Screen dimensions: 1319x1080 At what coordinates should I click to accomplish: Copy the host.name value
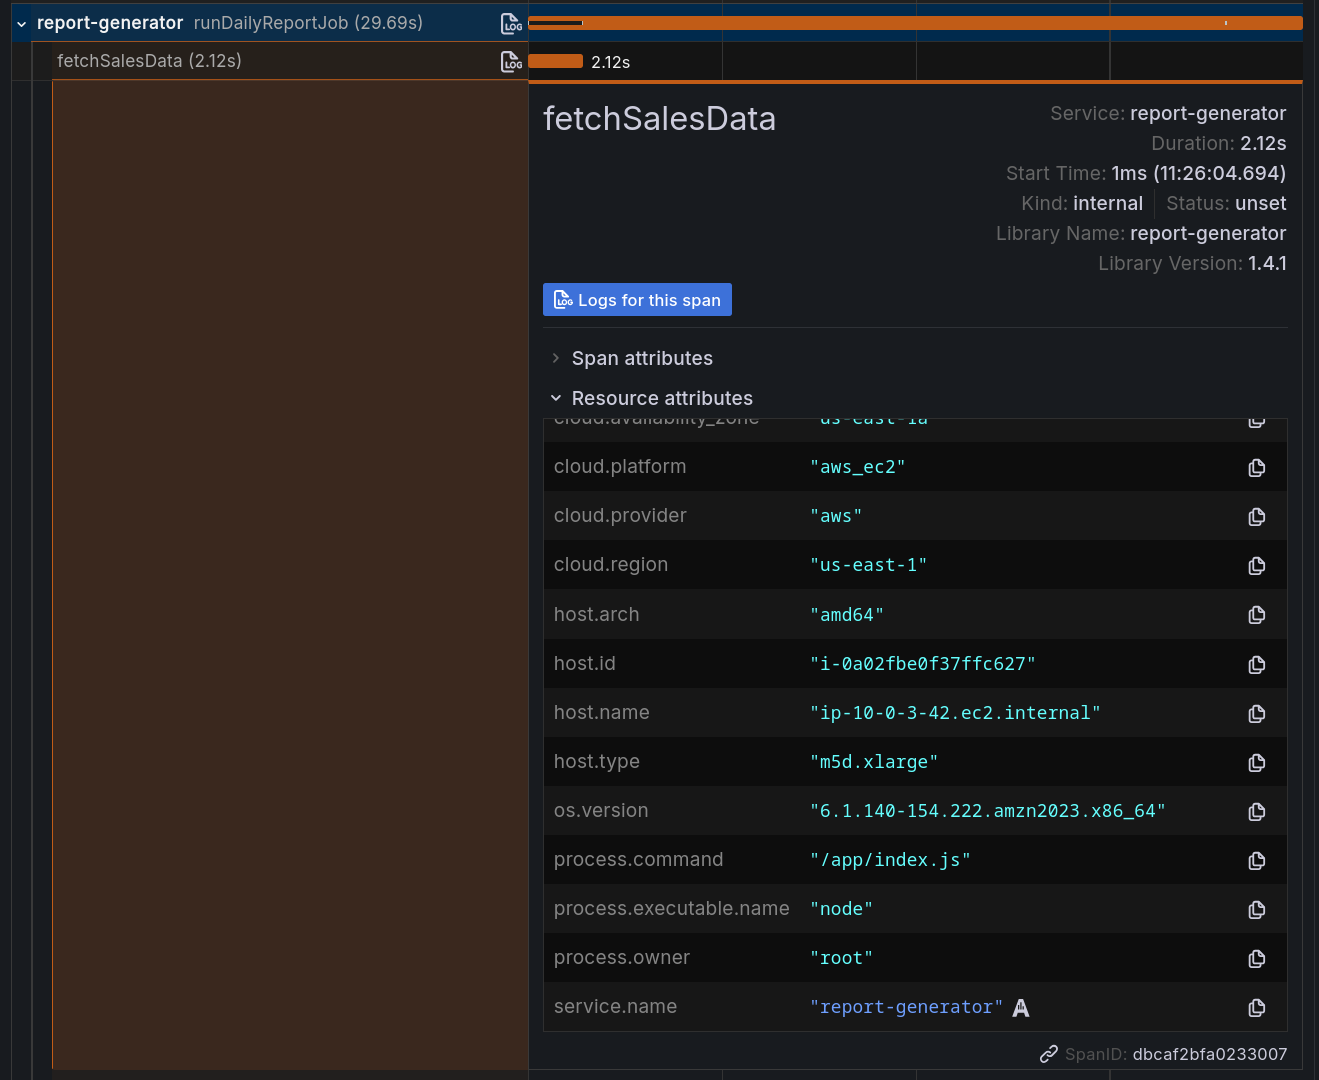click(1257, 714)
